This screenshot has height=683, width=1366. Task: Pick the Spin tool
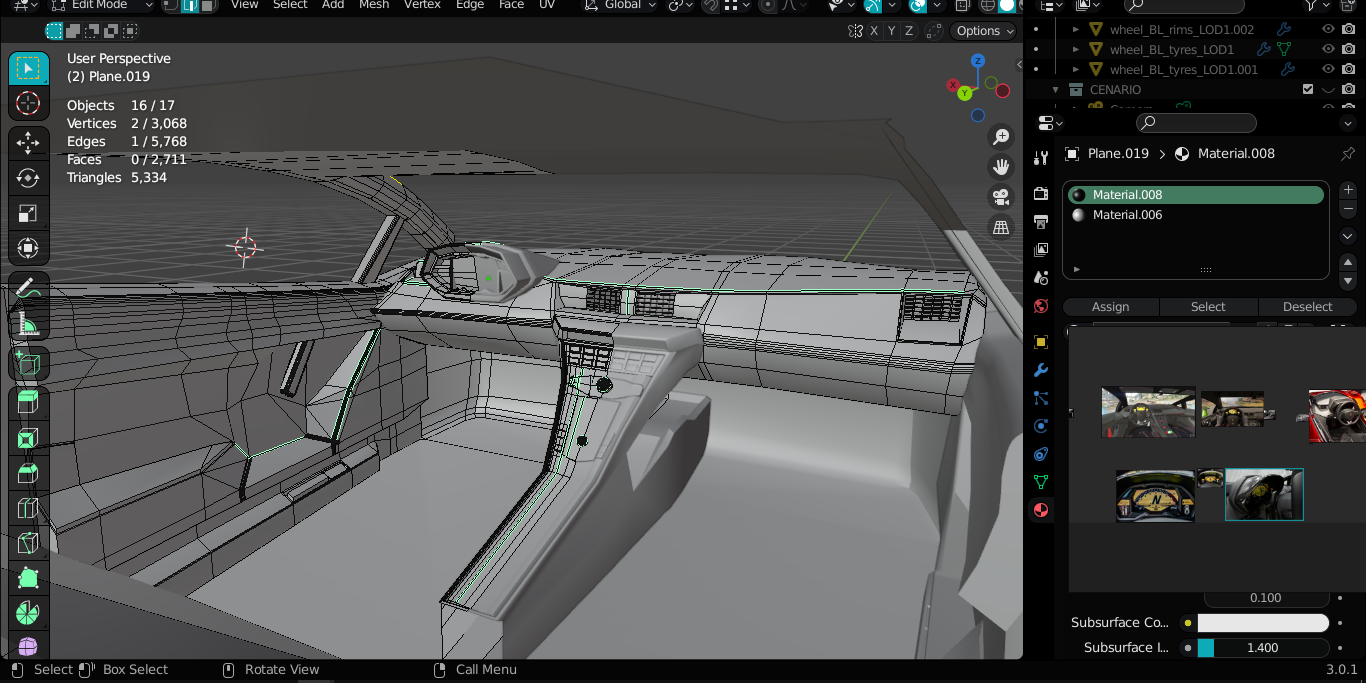pyautogui.click(x=28, y=613)
